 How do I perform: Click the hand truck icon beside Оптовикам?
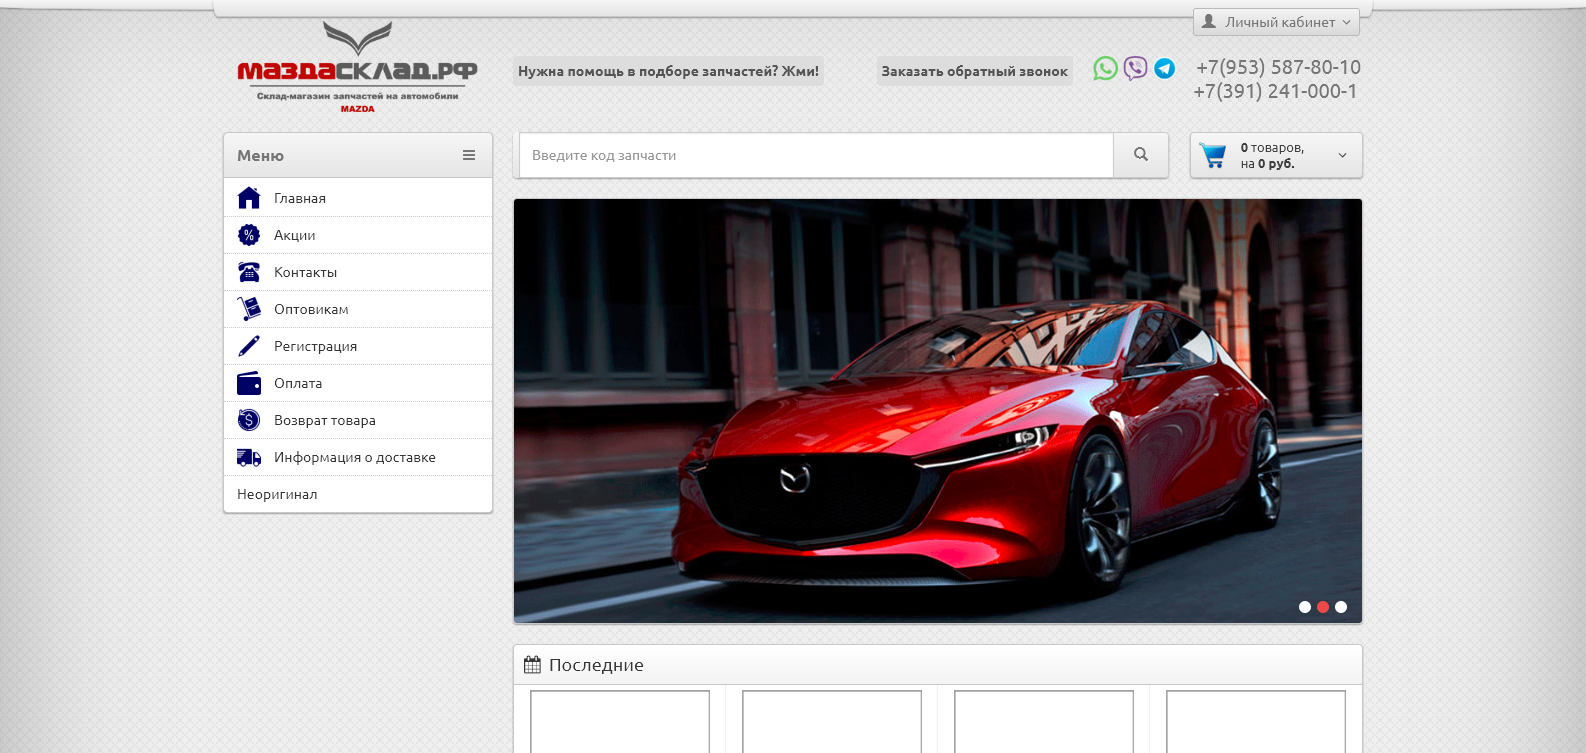[x=249, y=309]
